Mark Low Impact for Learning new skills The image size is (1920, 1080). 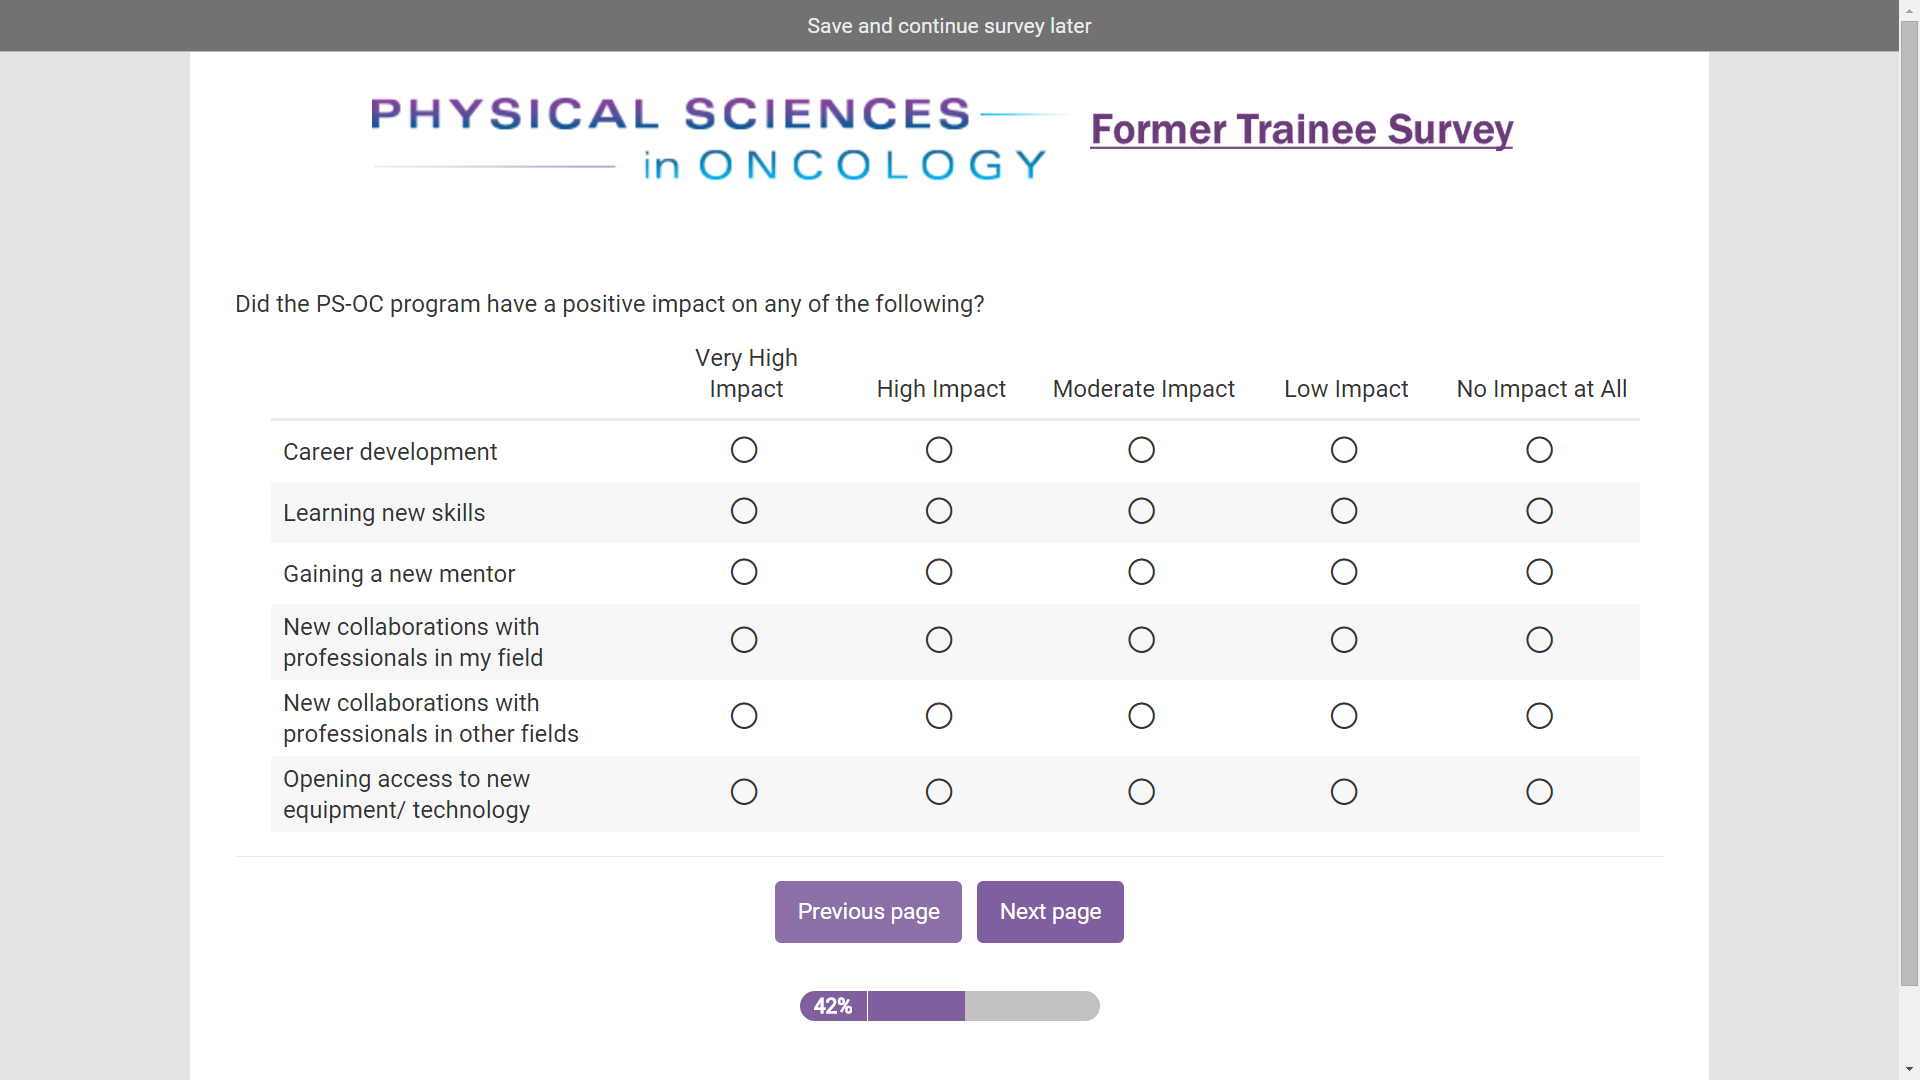pyautogui.click(x=1344, y=511)
